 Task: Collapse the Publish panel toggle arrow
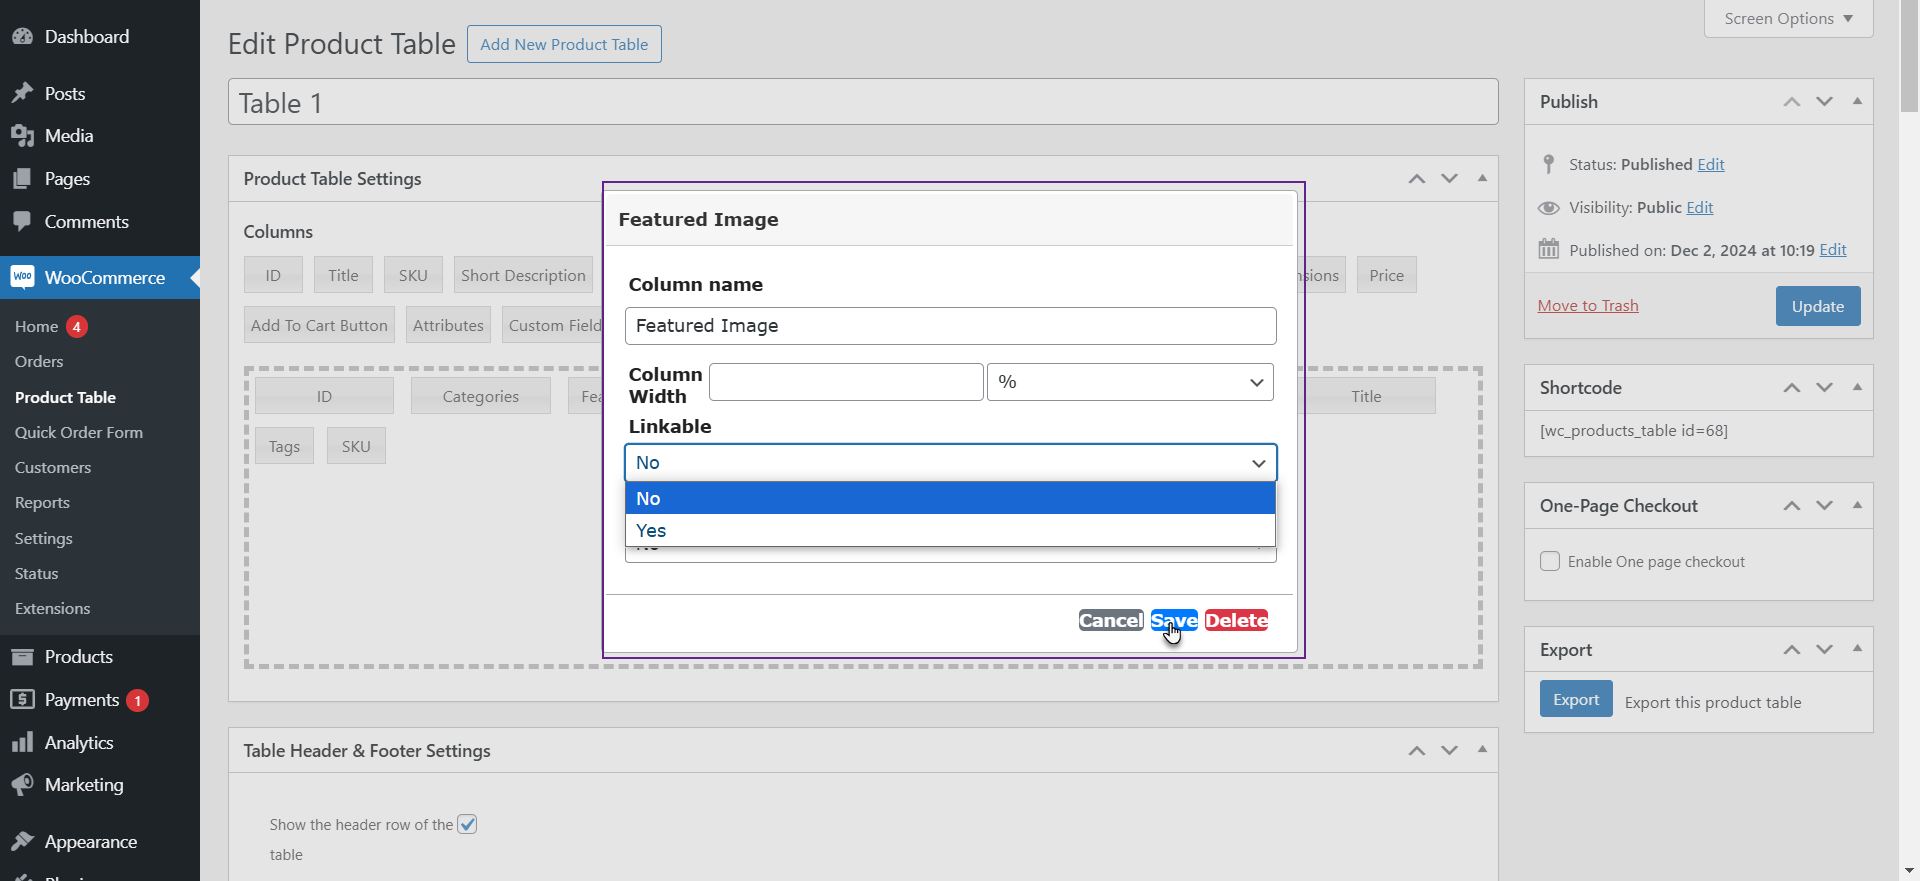pyautogui.click(x=1857, y=102)
